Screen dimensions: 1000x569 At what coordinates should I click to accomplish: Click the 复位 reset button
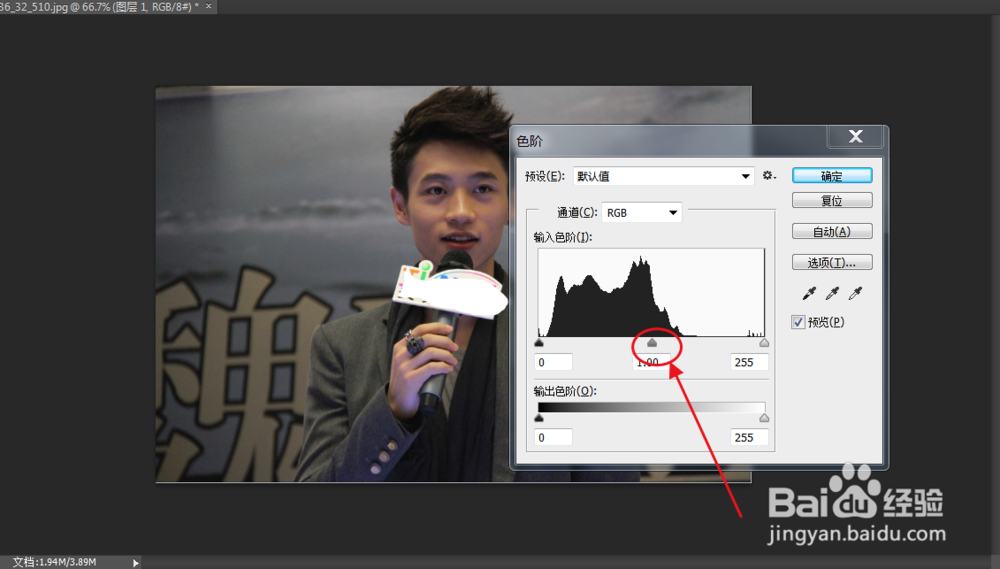point(832,200)
